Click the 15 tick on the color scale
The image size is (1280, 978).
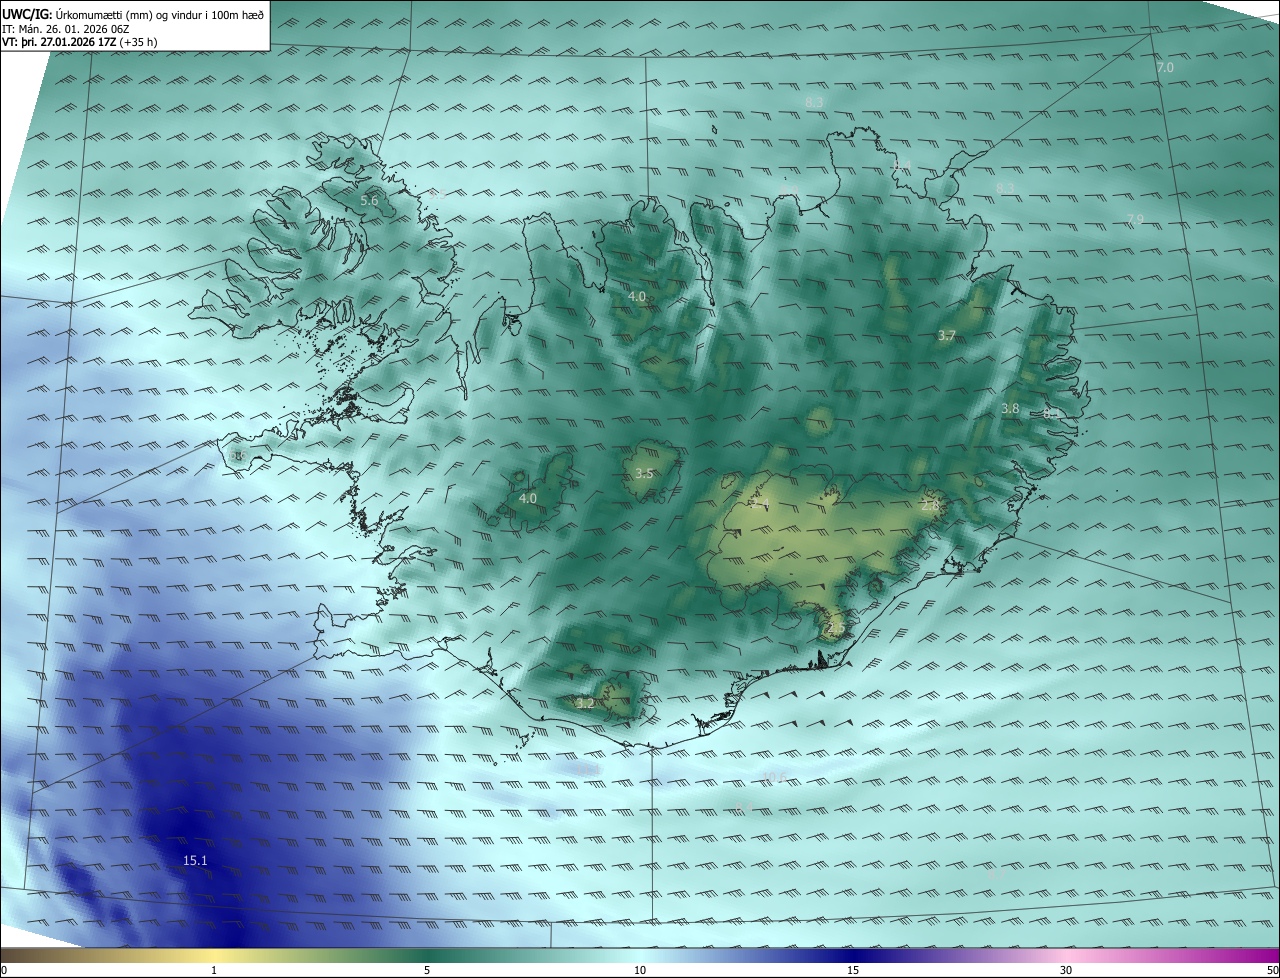click(853, 970)
